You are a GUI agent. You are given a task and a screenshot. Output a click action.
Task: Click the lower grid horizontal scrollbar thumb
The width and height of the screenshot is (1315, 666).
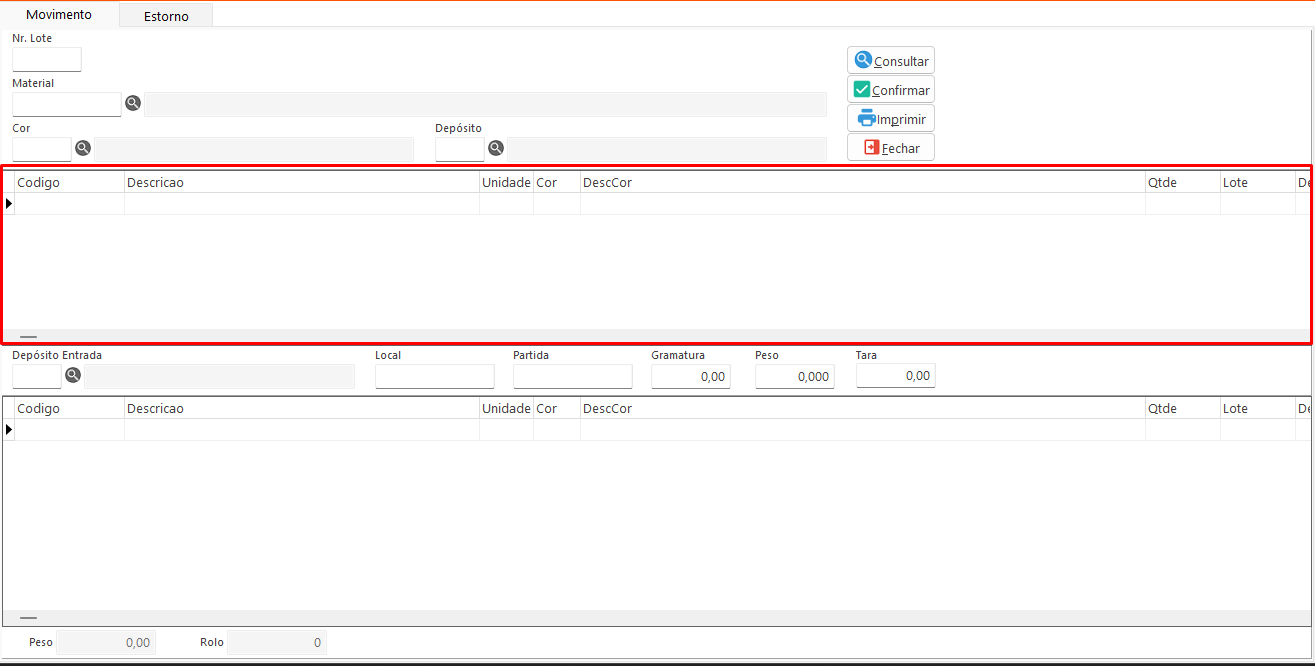28,619
